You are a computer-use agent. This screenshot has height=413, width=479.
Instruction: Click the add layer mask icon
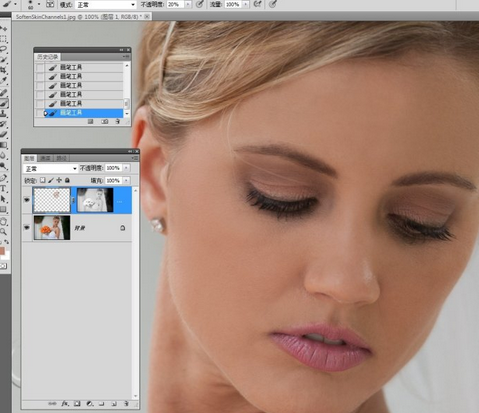[x=77, y=403]
